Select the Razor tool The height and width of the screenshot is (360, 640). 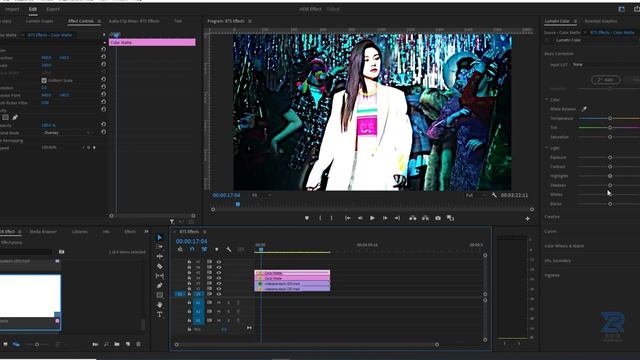(160, 266)
